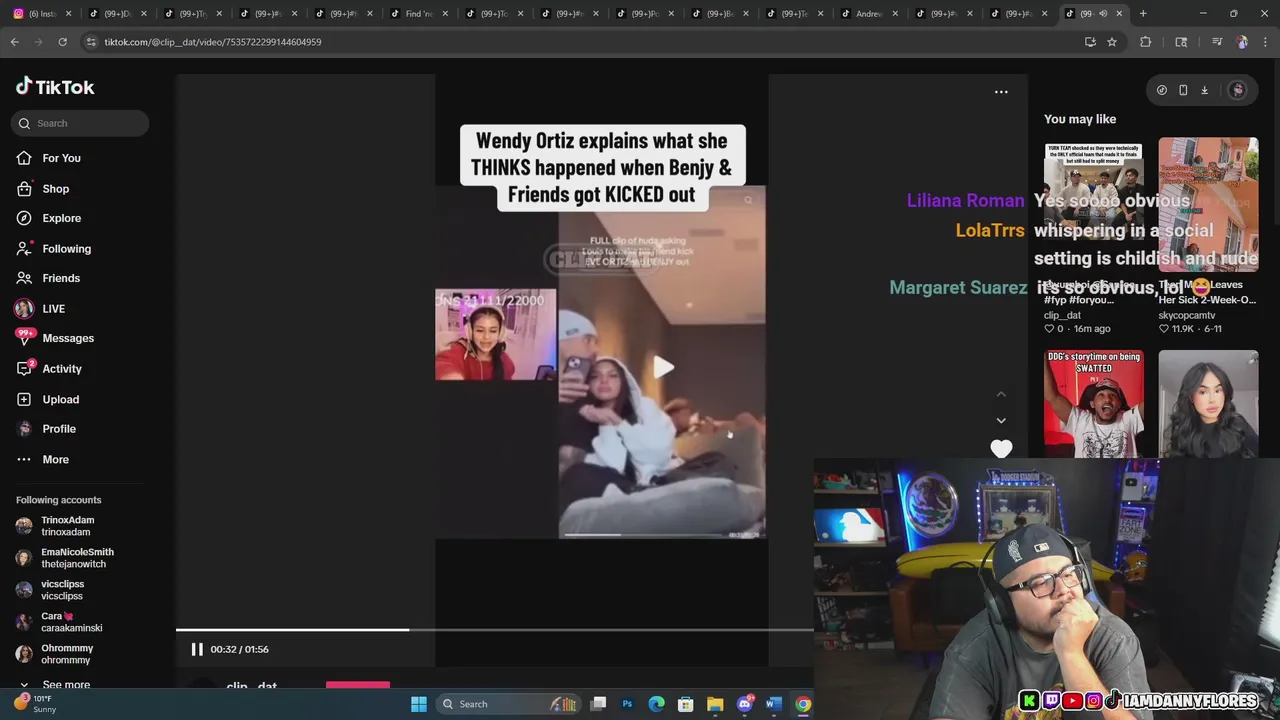
Task: Open the profile avatar menu top right
Action: (1237, 90)
